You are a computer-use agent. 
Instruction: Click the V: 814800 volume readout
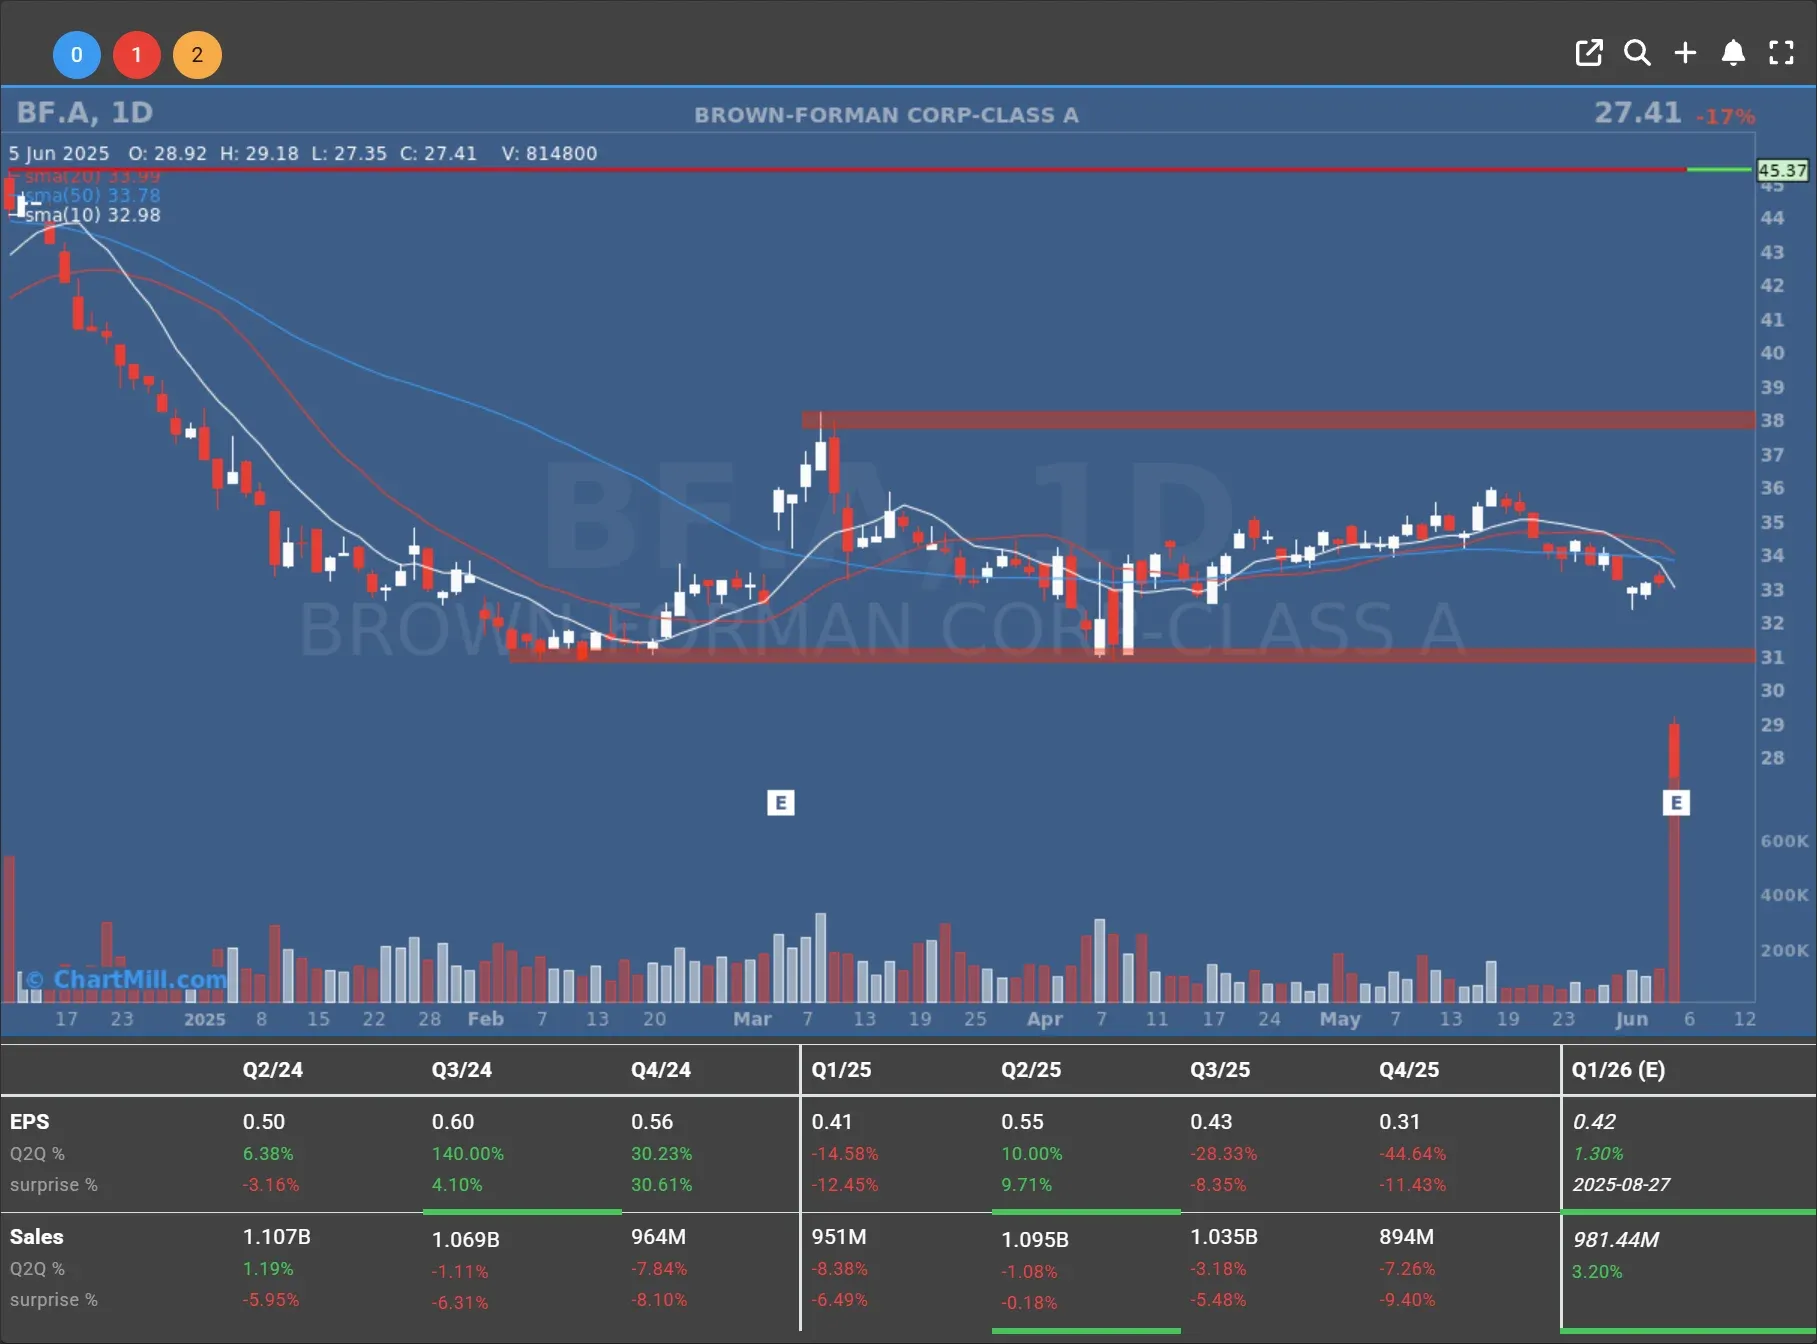pyautogui.click(x=549, y=153)
